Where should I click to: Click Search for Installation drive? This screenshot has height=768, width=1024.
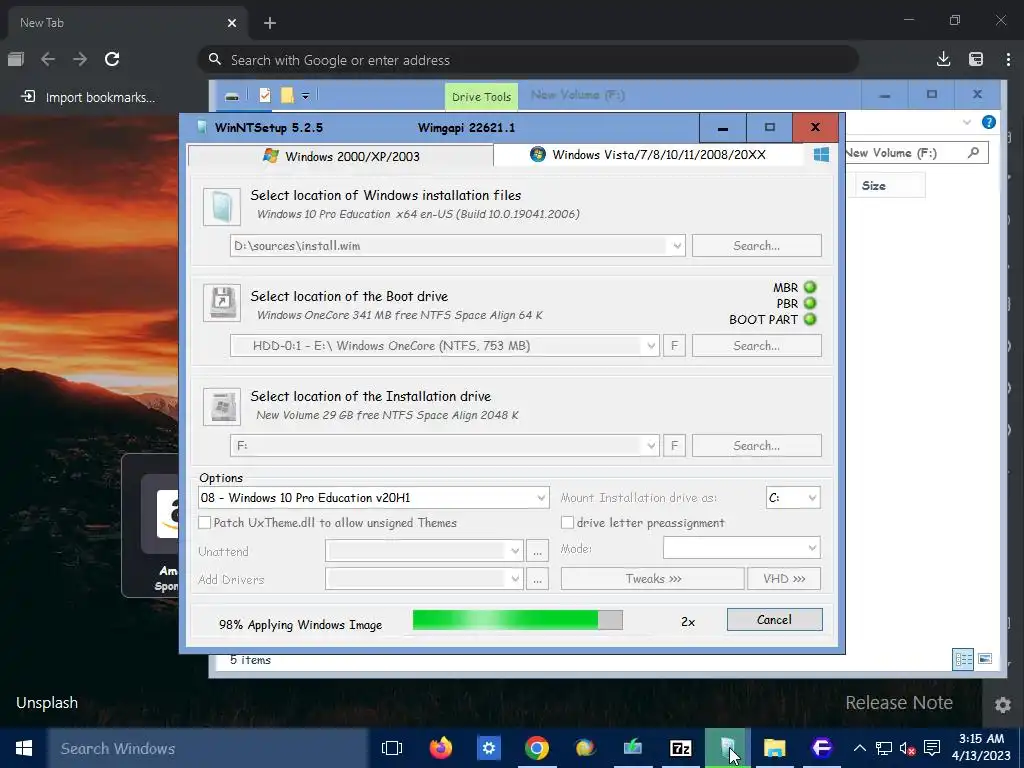pos(756,445)
